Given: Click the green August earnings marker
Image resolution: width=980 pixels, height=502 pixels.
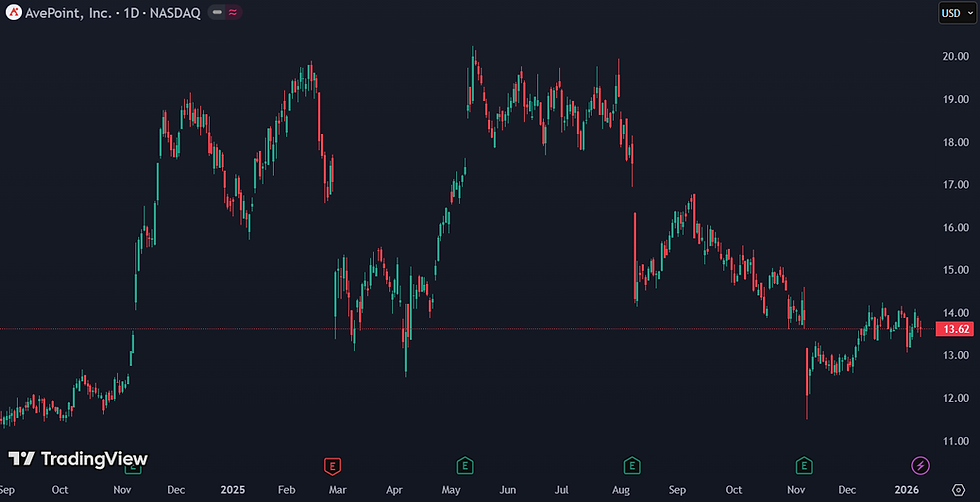Looking at the screenshot, I should point(632,466).
